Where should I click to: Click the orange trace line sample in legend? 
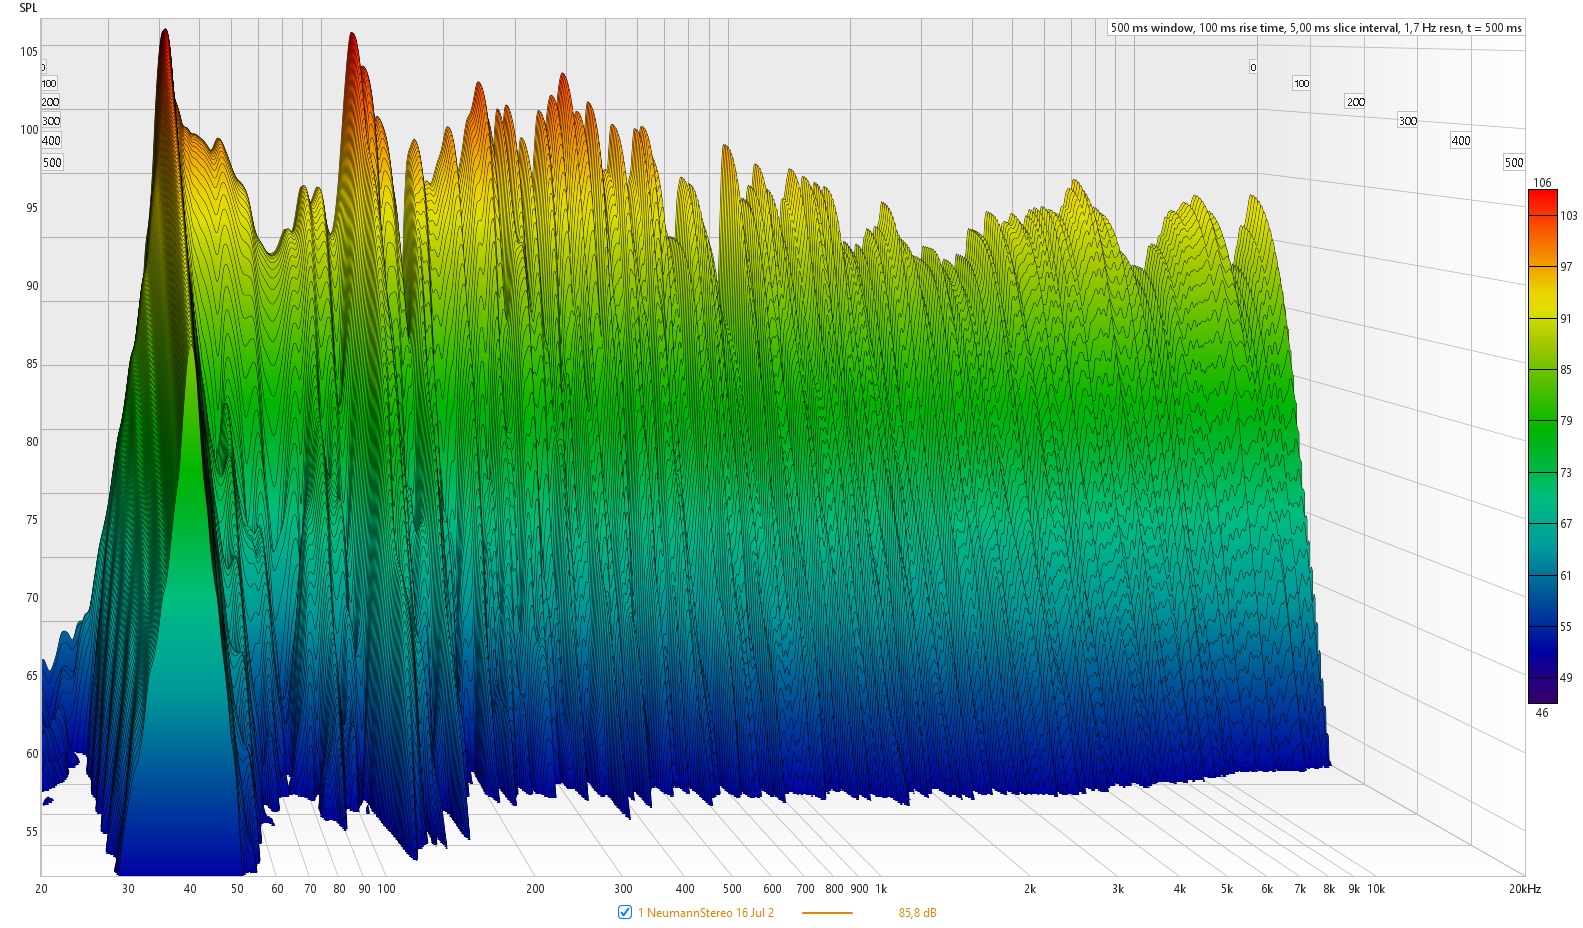point(826,913)
